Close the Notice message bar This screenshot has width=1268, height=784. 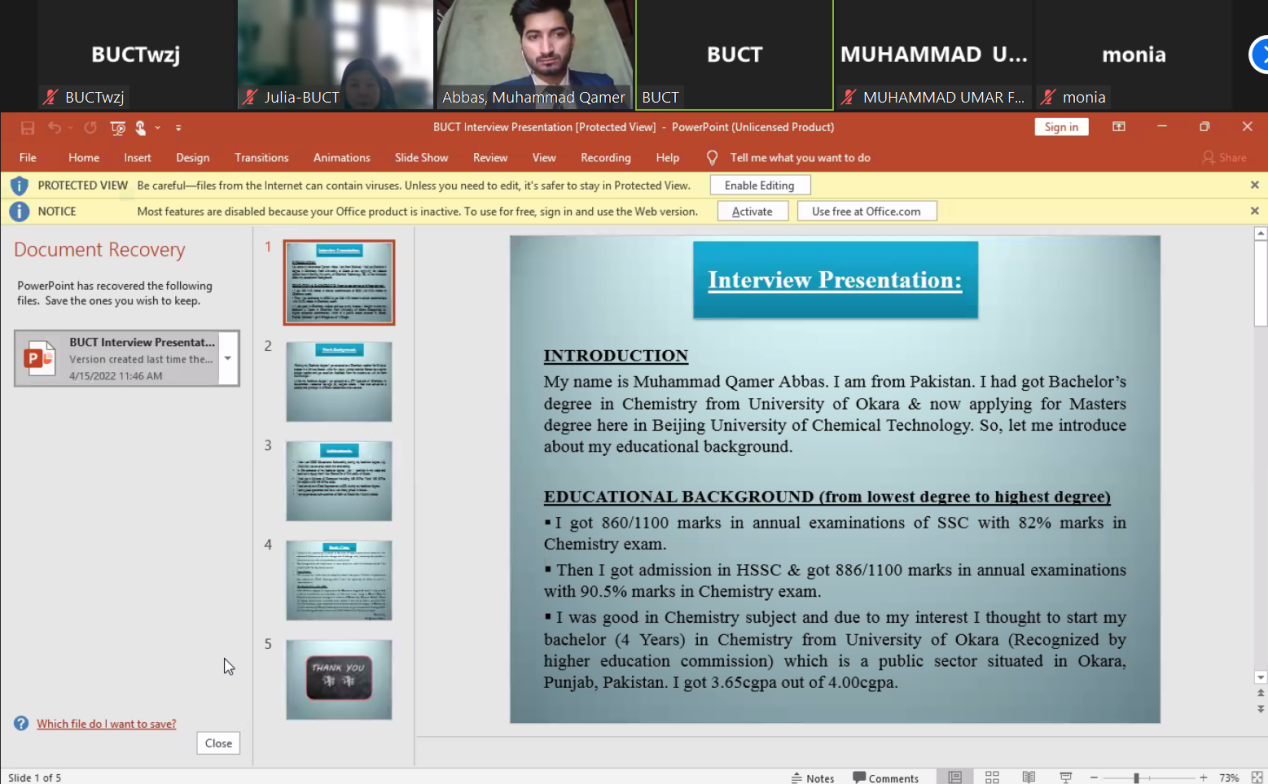[1255, 211]
